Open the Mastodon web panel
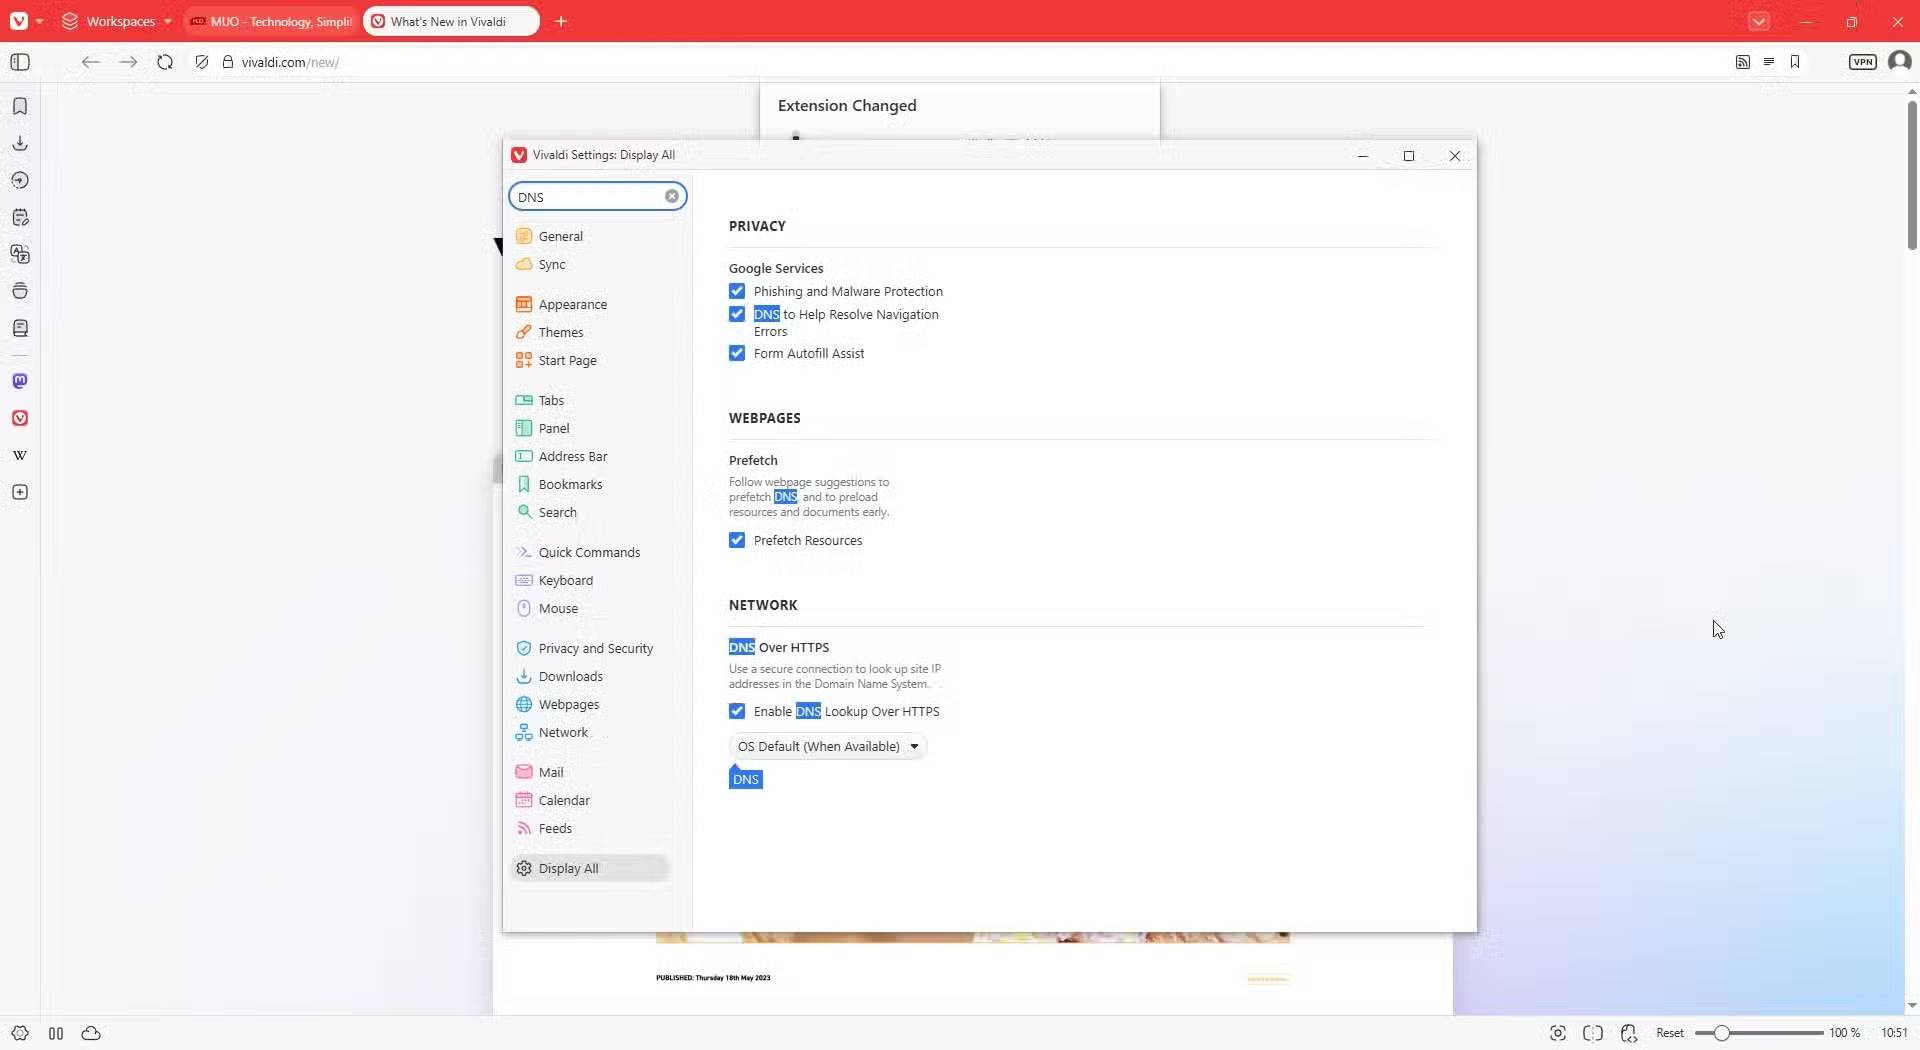1920x1050 pixels. (x=20, y=381)
